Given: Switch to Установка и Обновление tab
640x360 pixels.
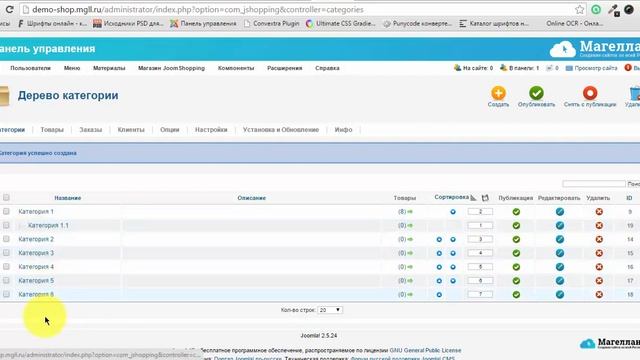Looking at the screenshot, I should (281, 130).
